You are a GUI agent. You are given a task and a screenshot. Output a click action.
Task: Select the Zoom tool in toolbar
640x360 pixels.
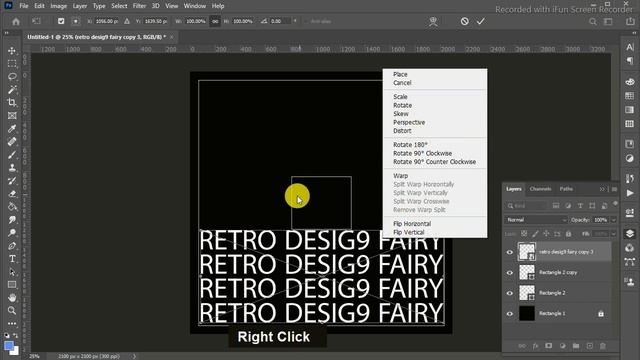click(12, 311)
